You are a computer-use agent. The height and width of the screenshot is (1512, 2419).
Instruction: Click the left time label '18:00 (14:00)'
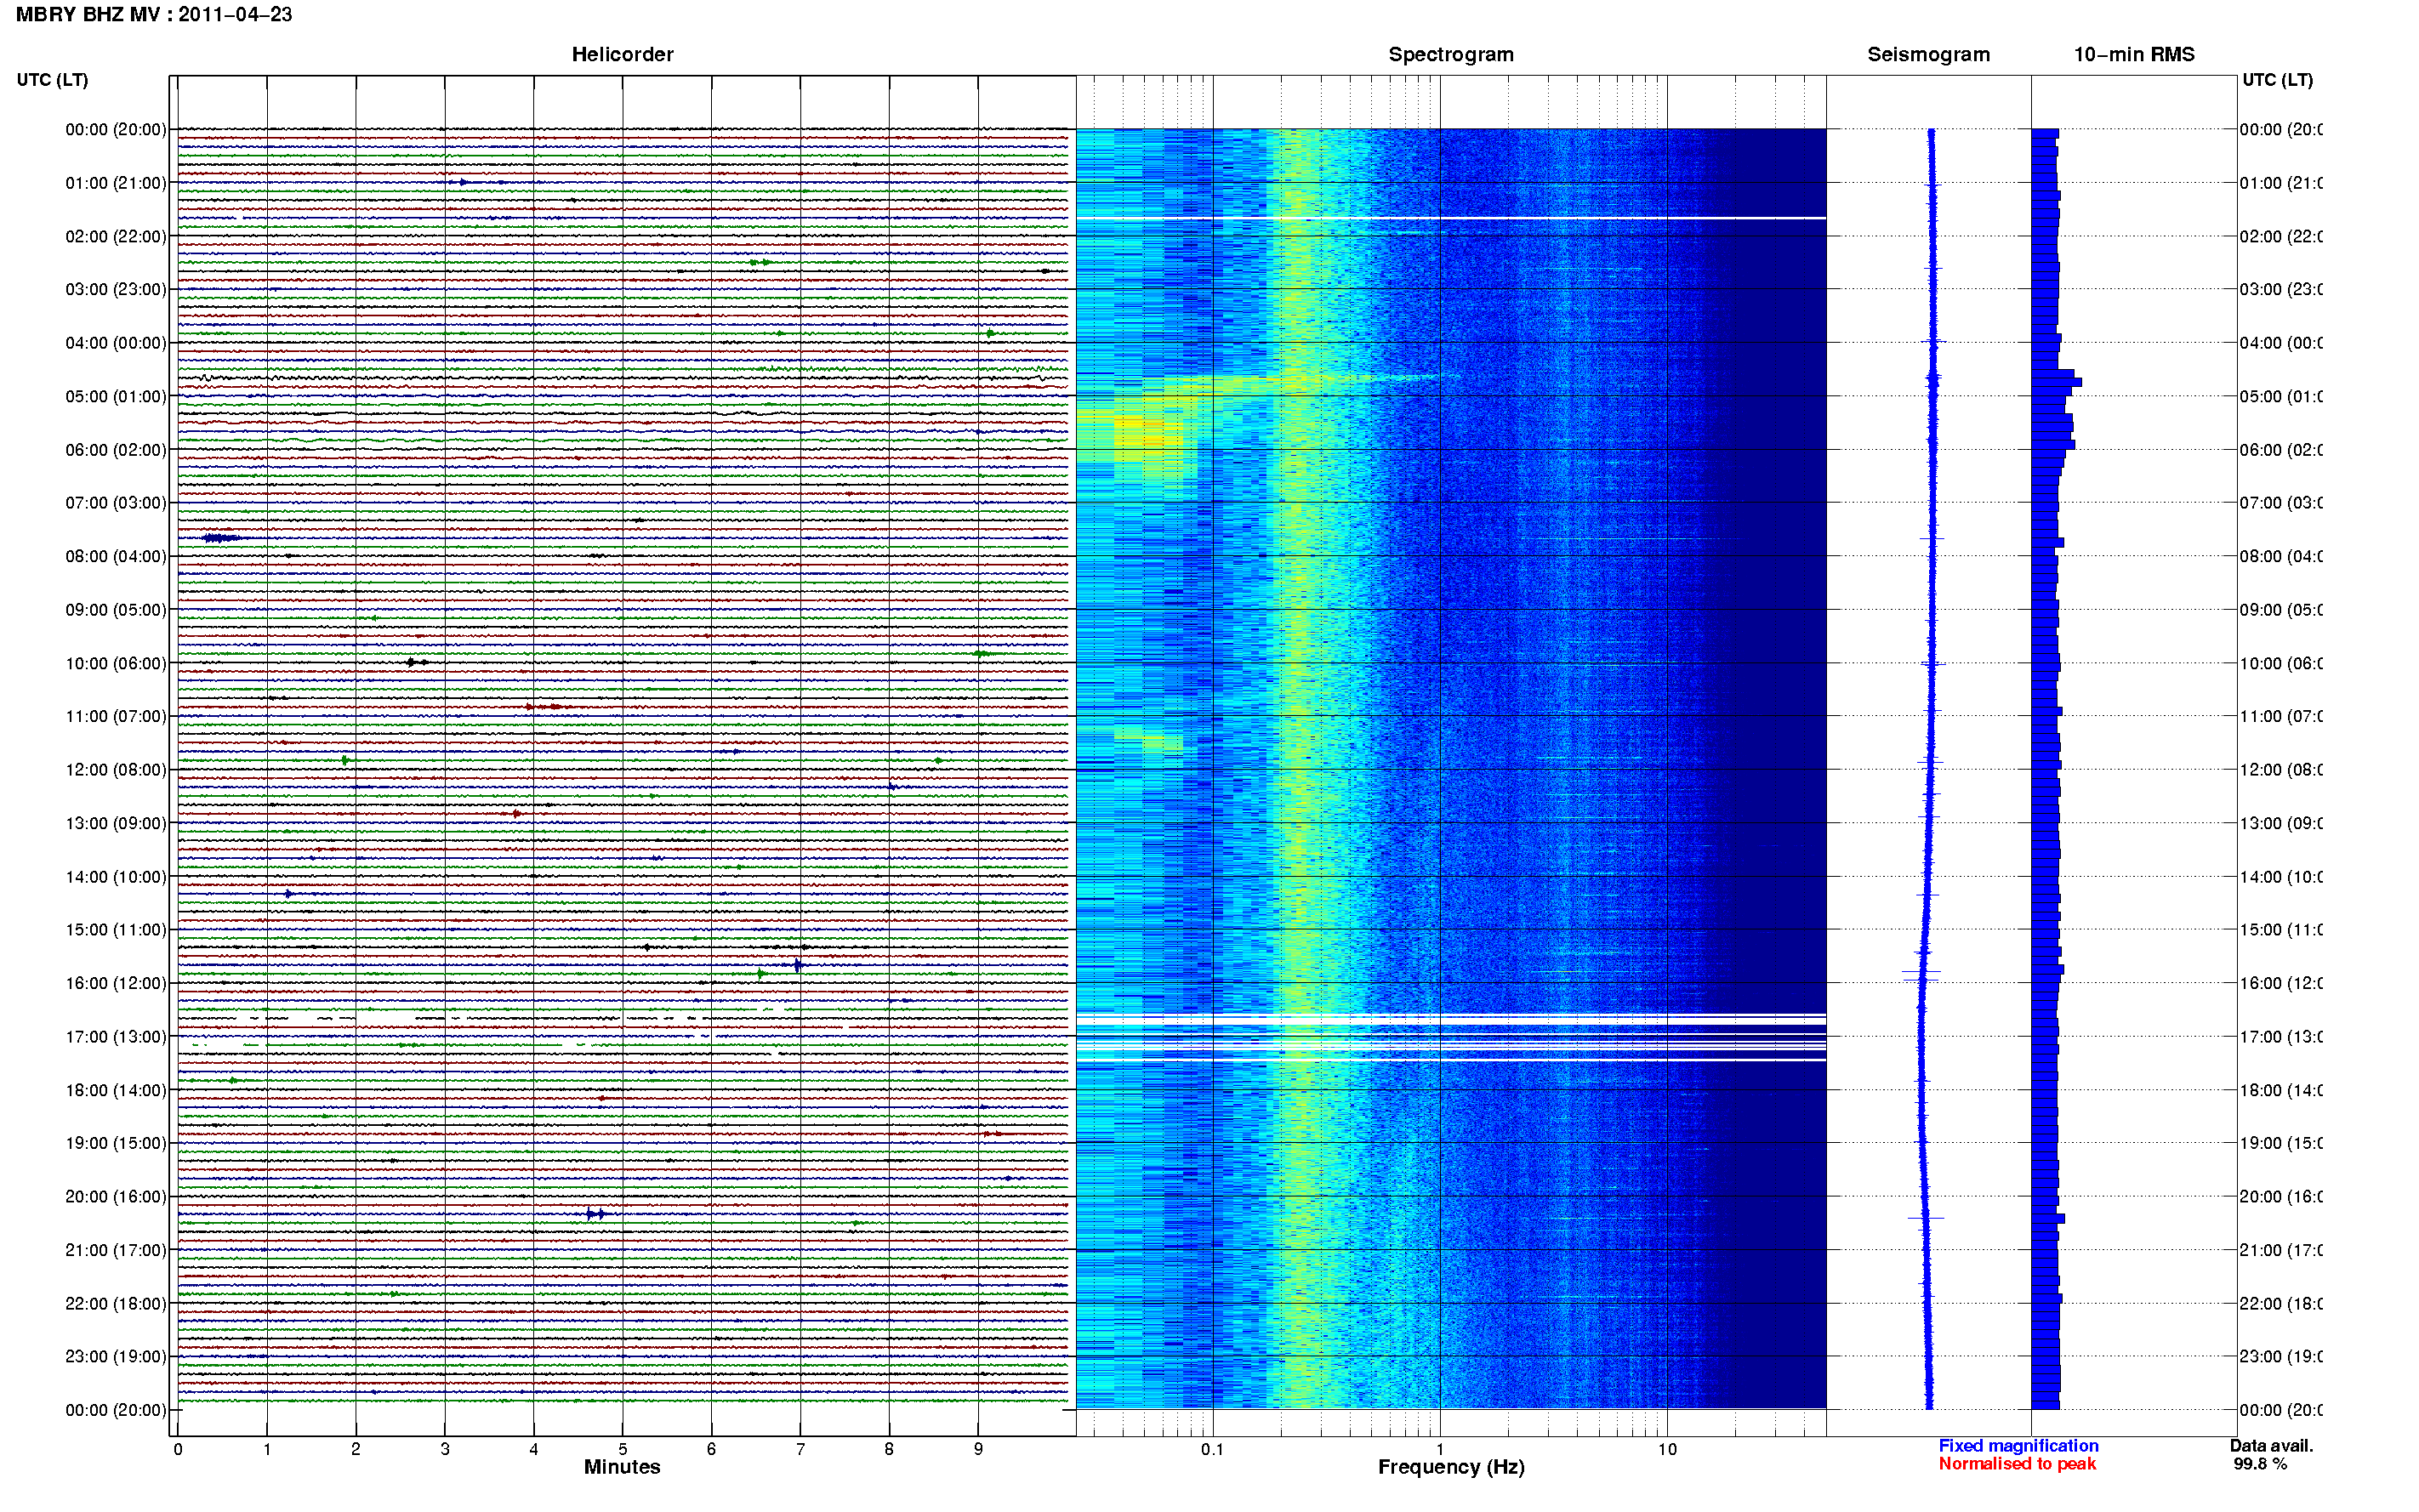(x=116, y=1090)
